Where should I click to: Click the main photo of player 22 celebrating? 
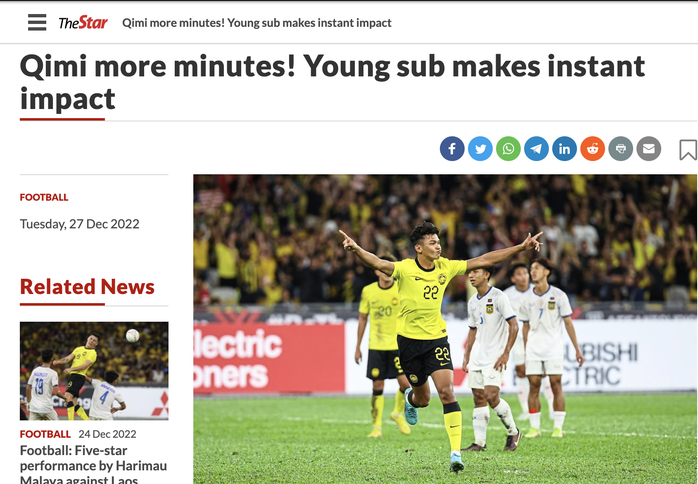pyautogui.click(x=445, y=329)
